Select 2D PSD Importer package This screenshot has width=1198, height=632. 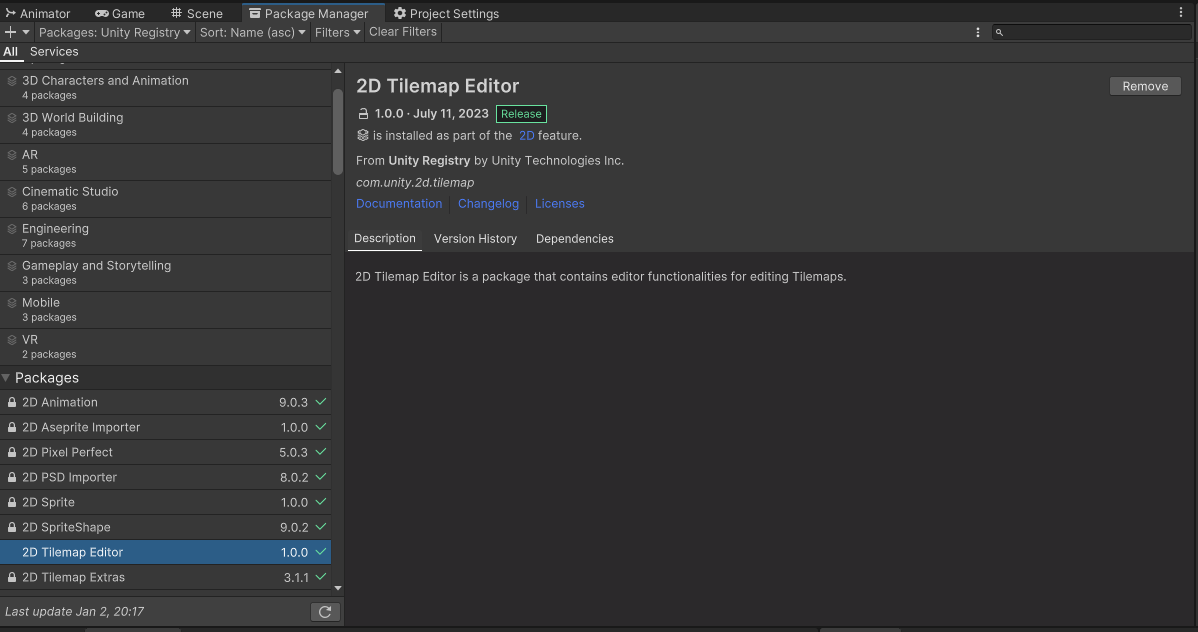click(166, 477)
